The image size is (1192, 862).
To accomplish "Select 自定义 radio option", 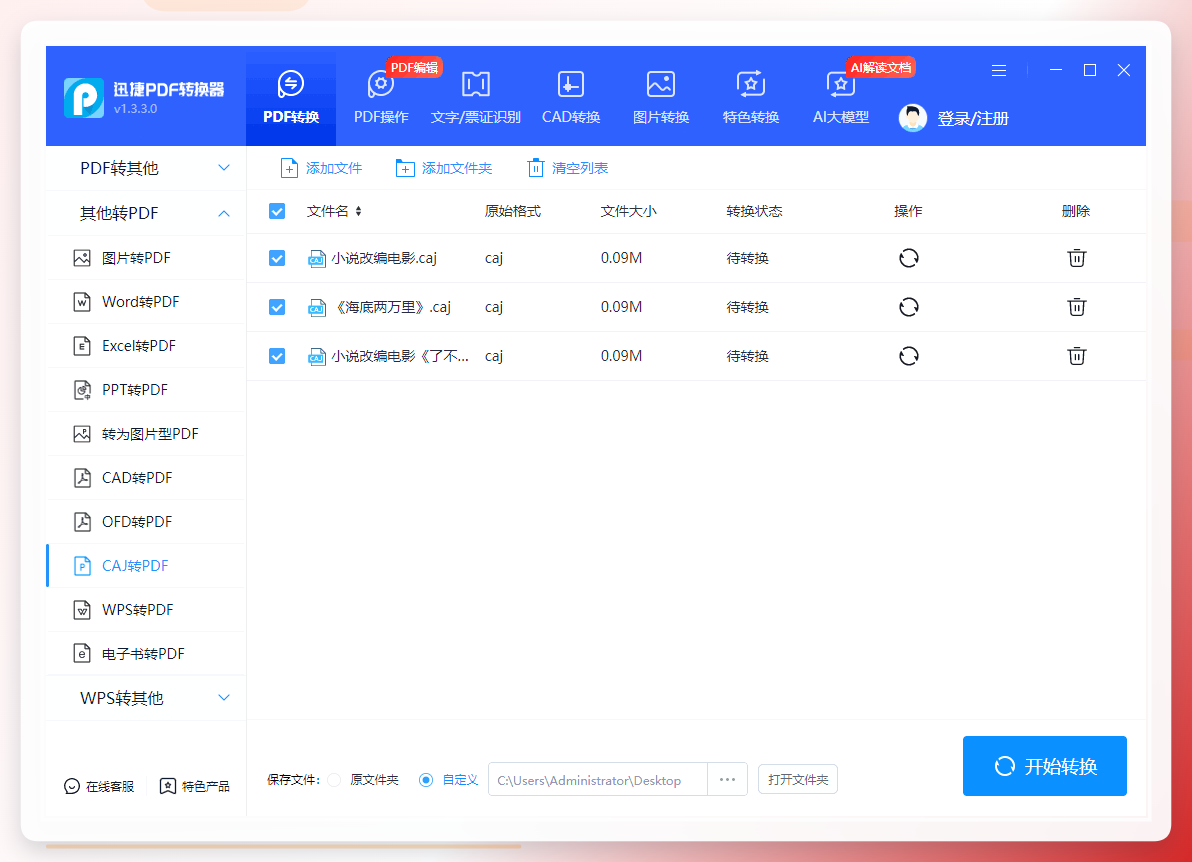I will pos(426,780).
